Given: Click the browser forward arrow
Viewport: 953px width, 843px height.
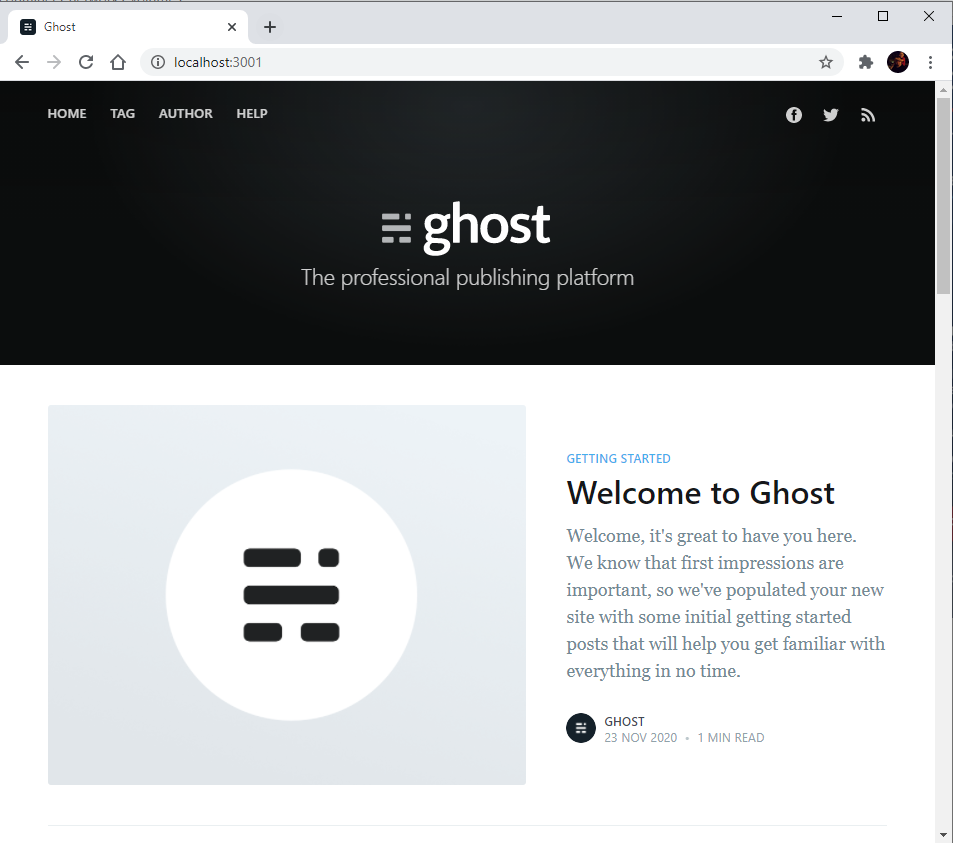Looking at the screenshot, I should tap(54, 62).
